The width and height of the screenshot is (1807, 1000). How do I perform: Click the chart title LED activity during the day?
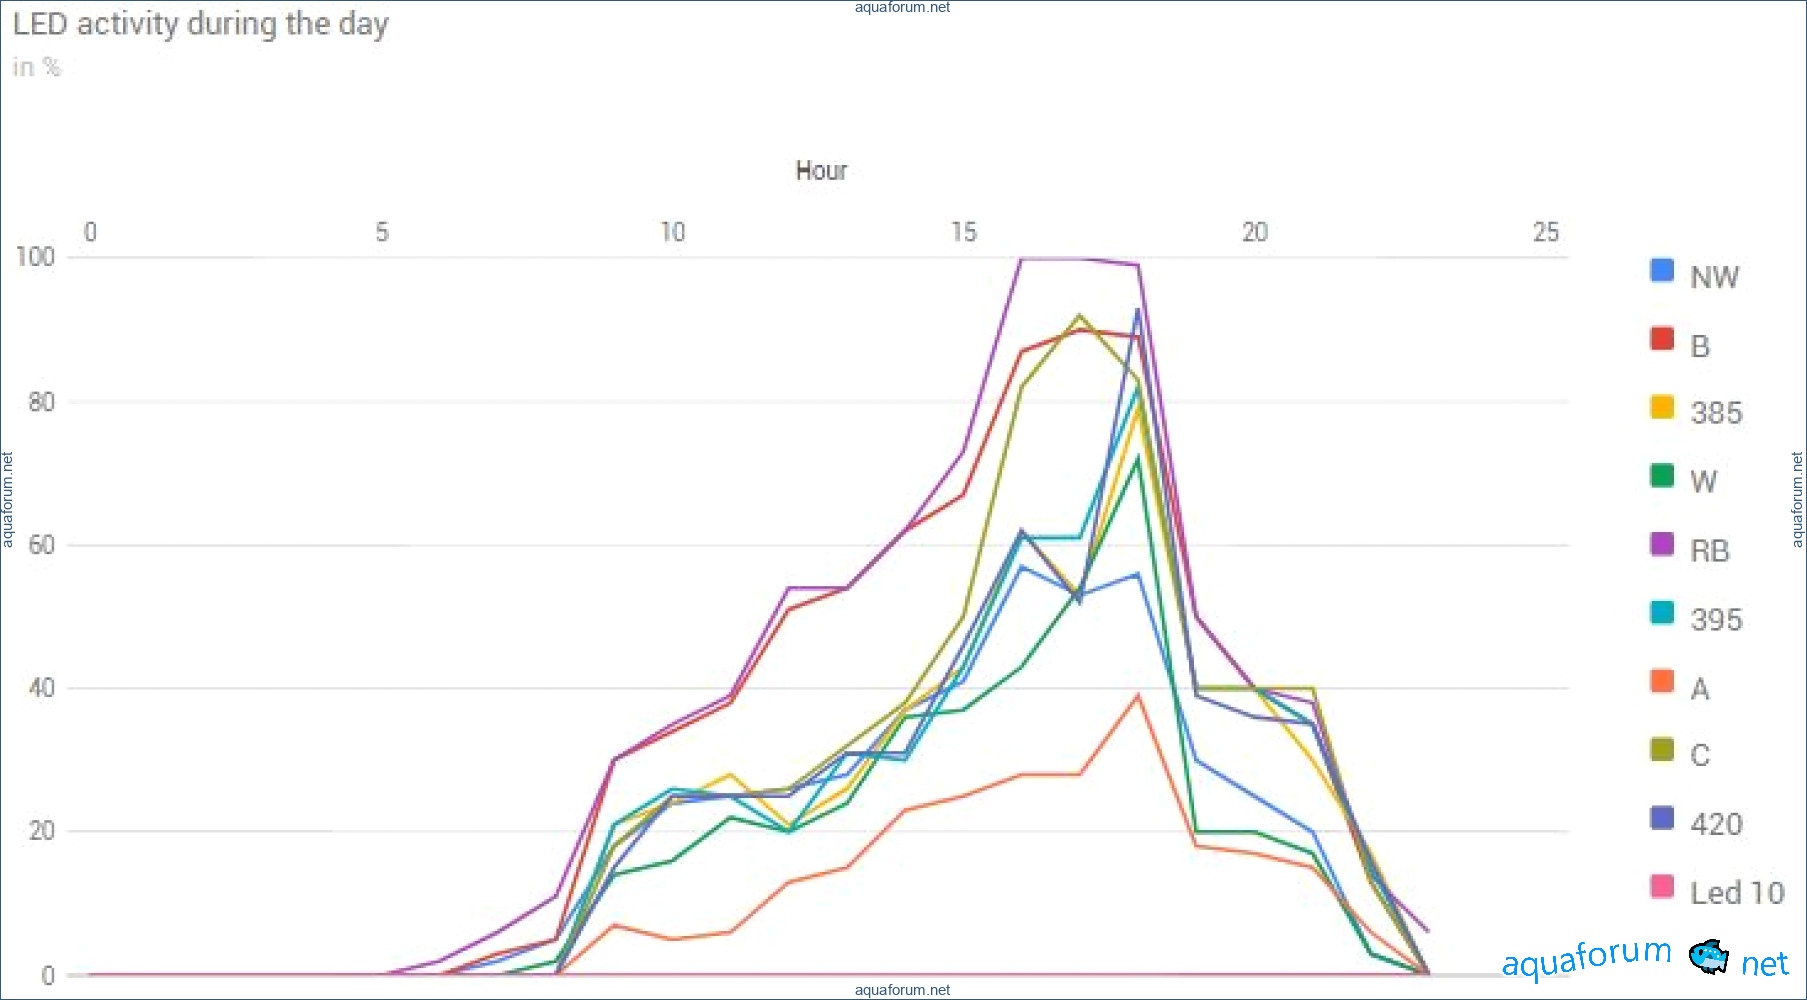click(x=200, y=24)
